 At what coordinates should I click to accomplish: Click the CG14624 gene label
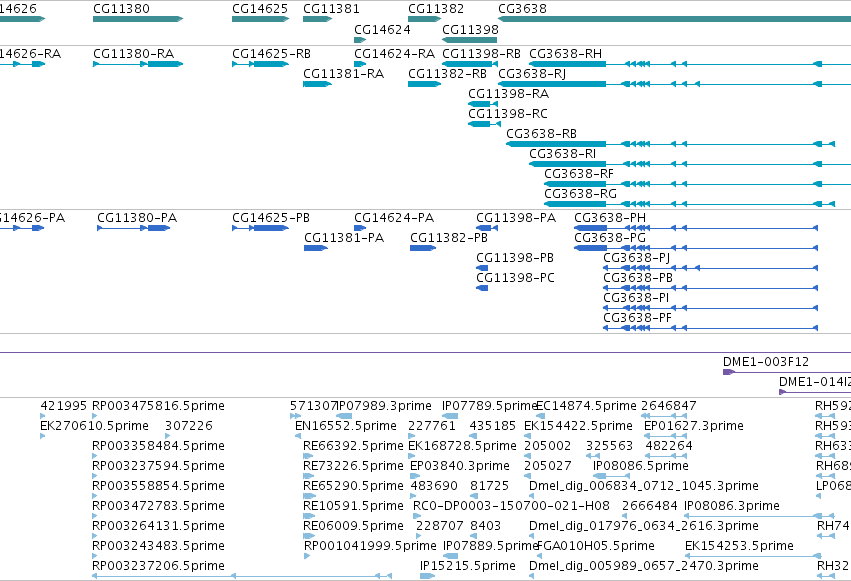tap(382, 30)
